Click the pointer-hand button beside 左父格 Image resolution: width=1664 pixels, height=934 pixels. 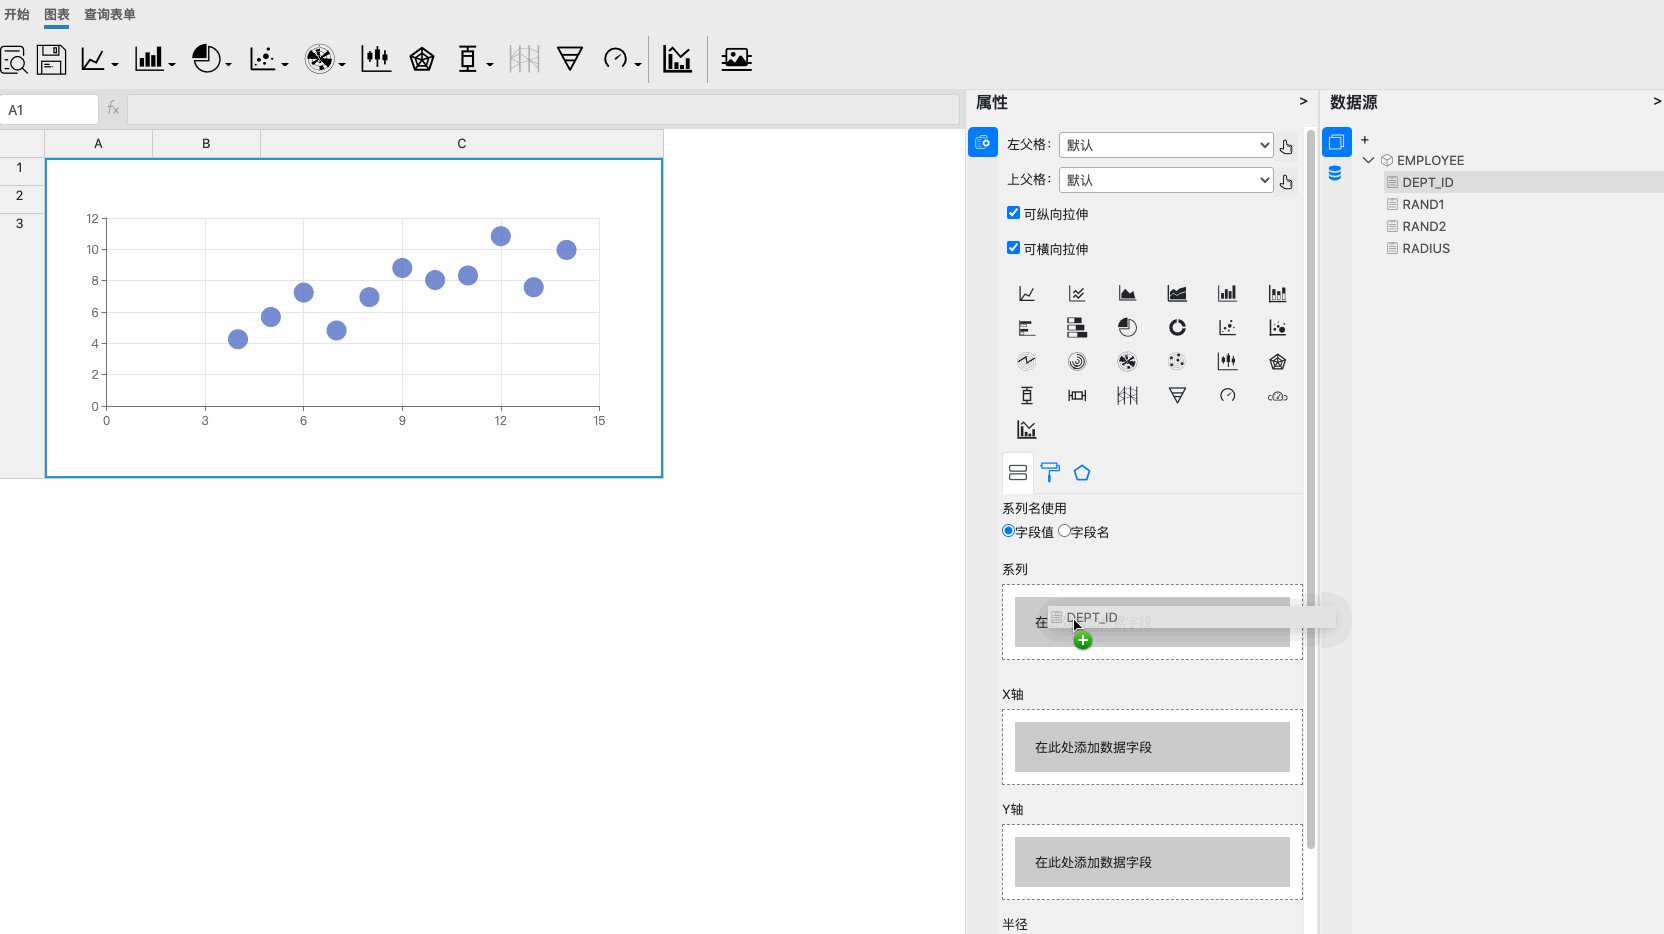(1286, 147)
